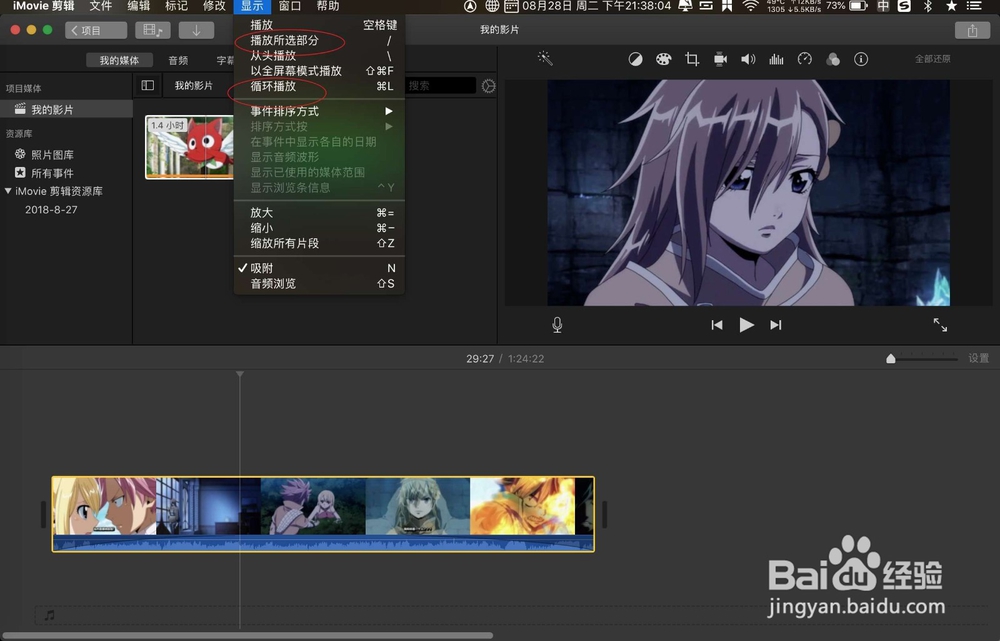
Task: Select the voiceover microphone icon
Action: 557,324
